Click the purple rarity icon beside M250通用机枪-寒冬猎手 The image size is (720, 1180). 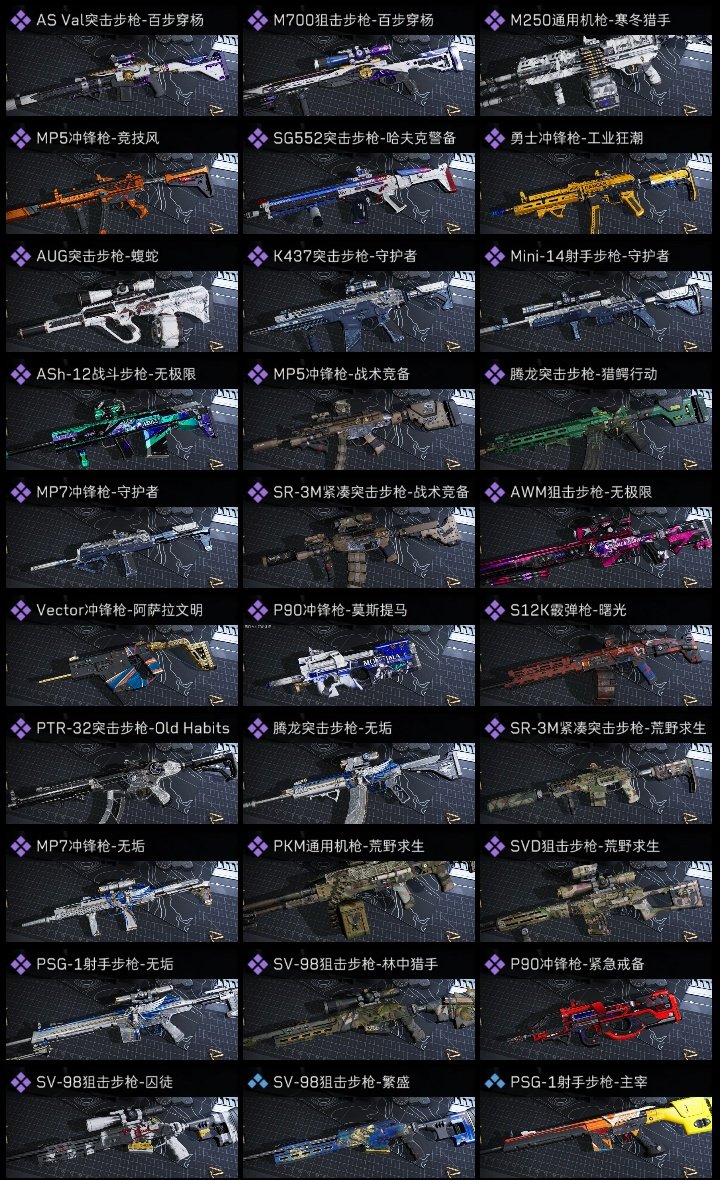click(x=494, y=20)
